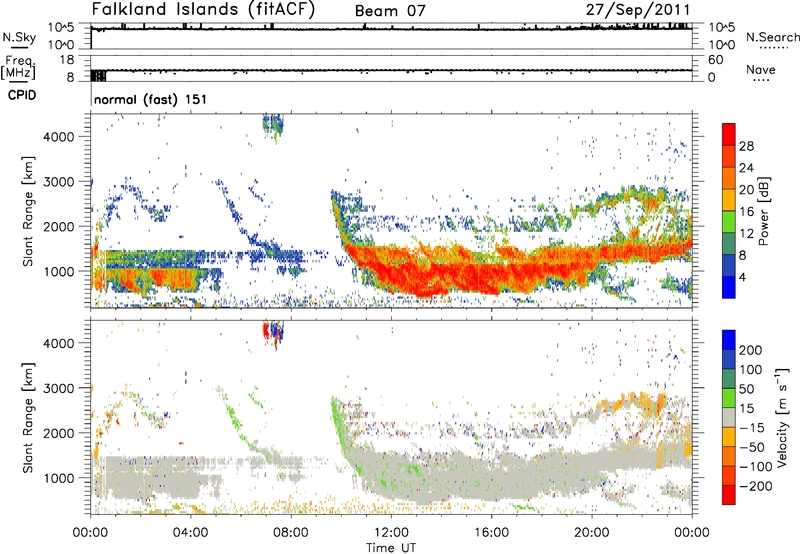Click the 'Freq. [MHz]' axis label
Image resolution: width=800 pixels, height=554 pixels.
click(x=18, y=68)
